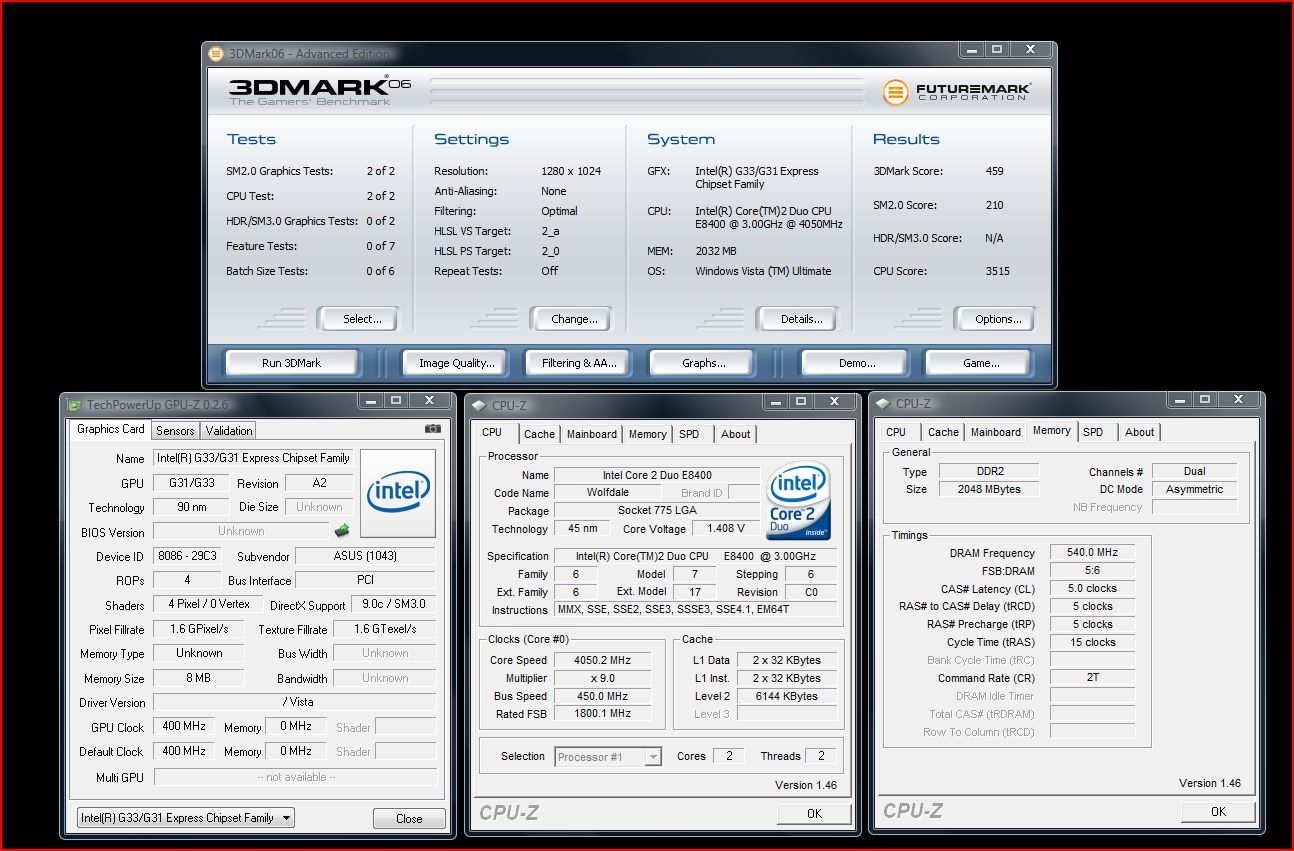Click the GPU-Z title bar app icon
The width and height of the screenshot is (1294, 851).
[75, 404]
